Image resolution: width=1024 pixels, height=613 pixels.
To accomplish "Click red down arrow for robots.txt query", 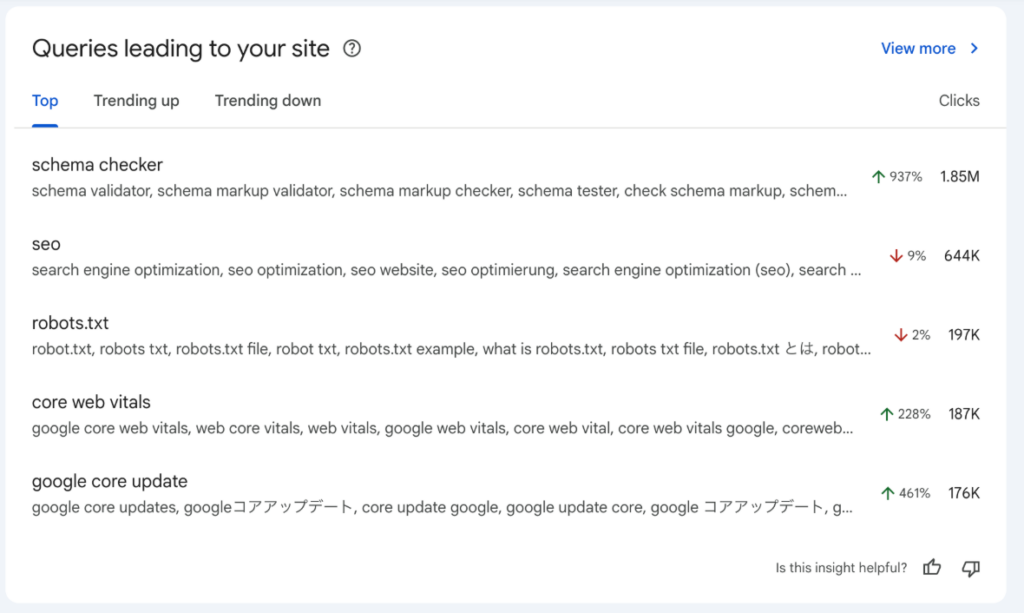I will click(901, 335).
